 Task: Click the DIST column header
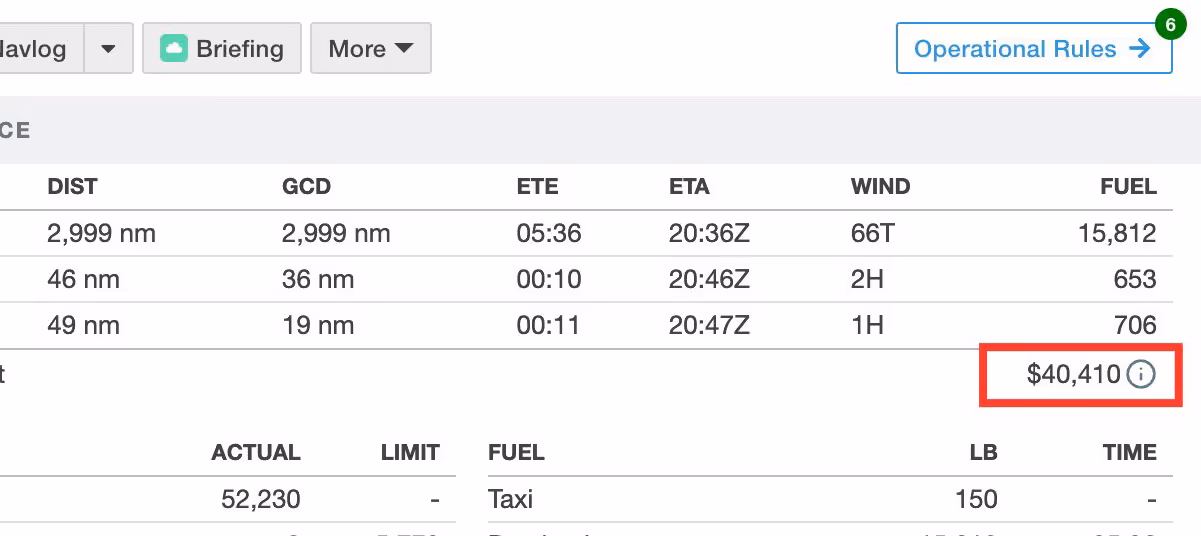[72, 186]
